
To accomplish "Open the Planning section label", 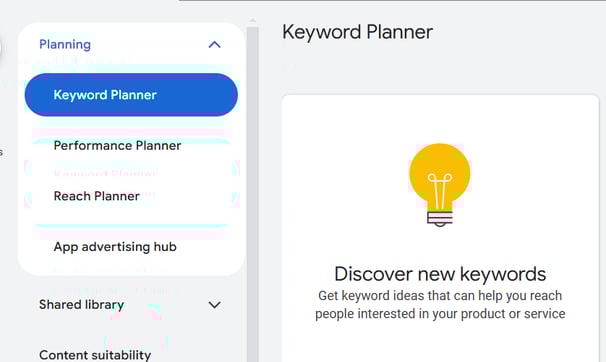I will (x=65, y=44).
